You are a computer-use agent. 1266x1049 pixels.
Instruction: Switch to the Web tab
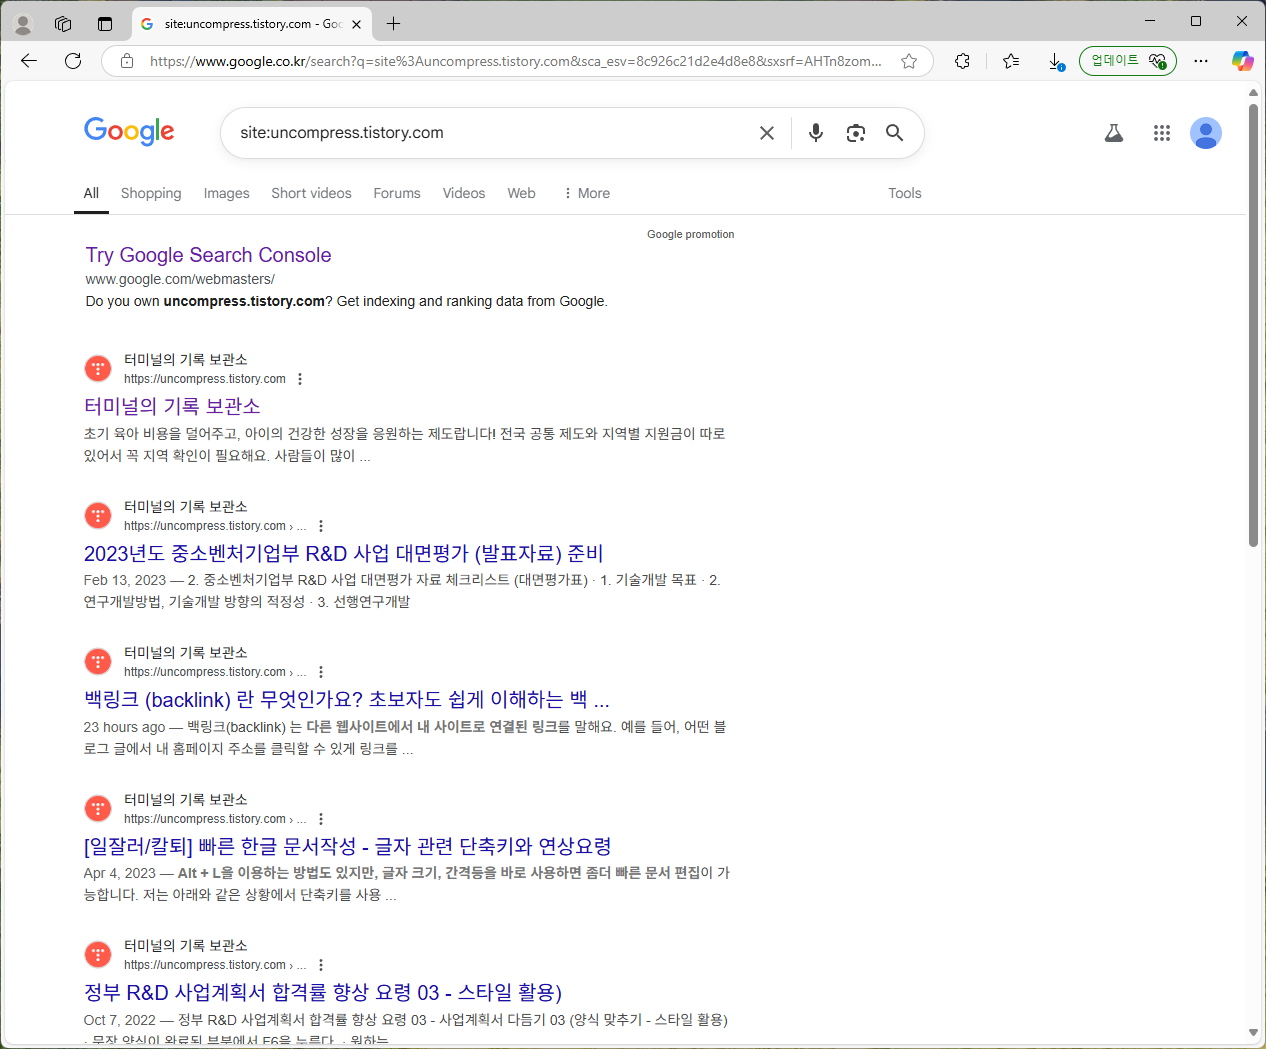click(x=521, y=193)
